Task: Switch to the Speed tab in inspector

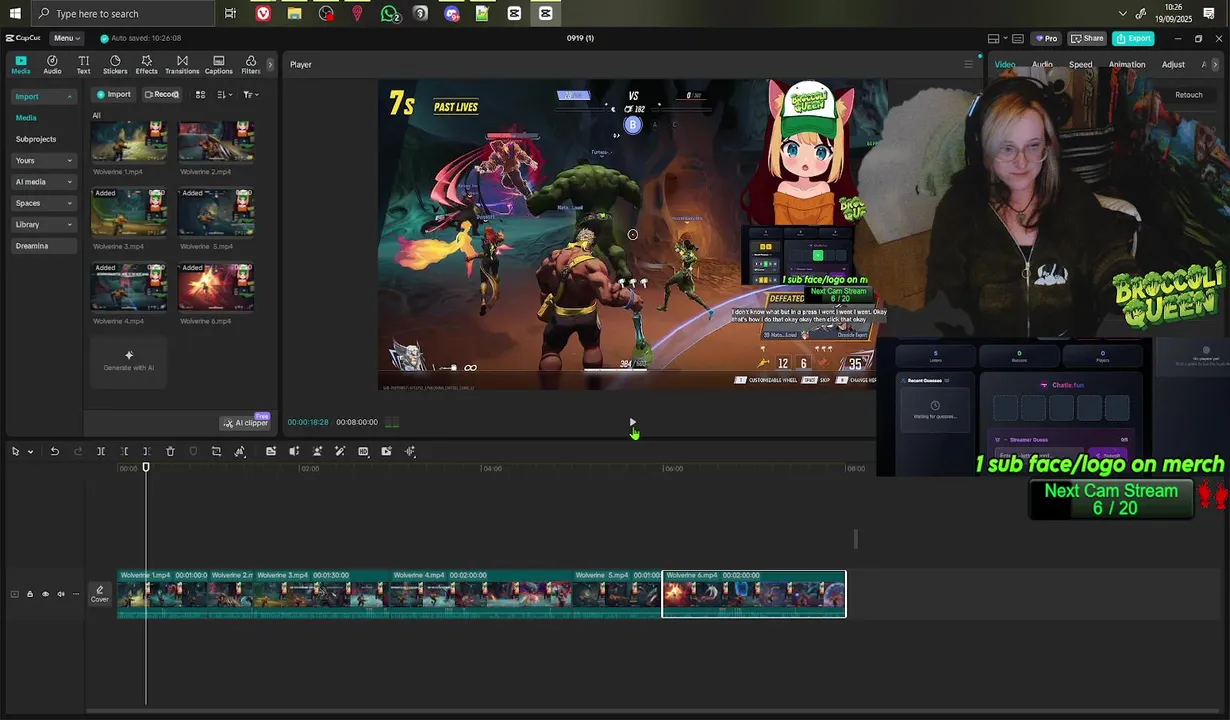Action: [1080, 64]
